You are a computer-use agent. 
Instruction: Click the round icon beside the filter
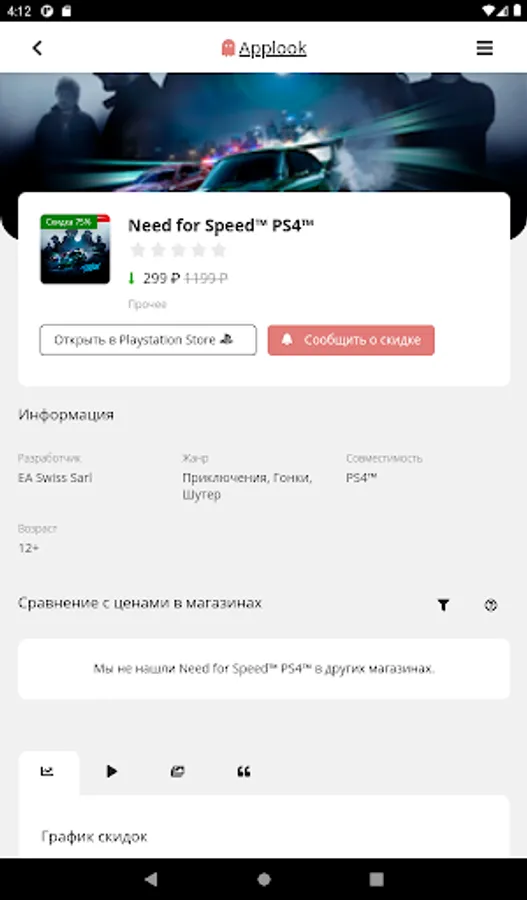click(x=490, y=604)
